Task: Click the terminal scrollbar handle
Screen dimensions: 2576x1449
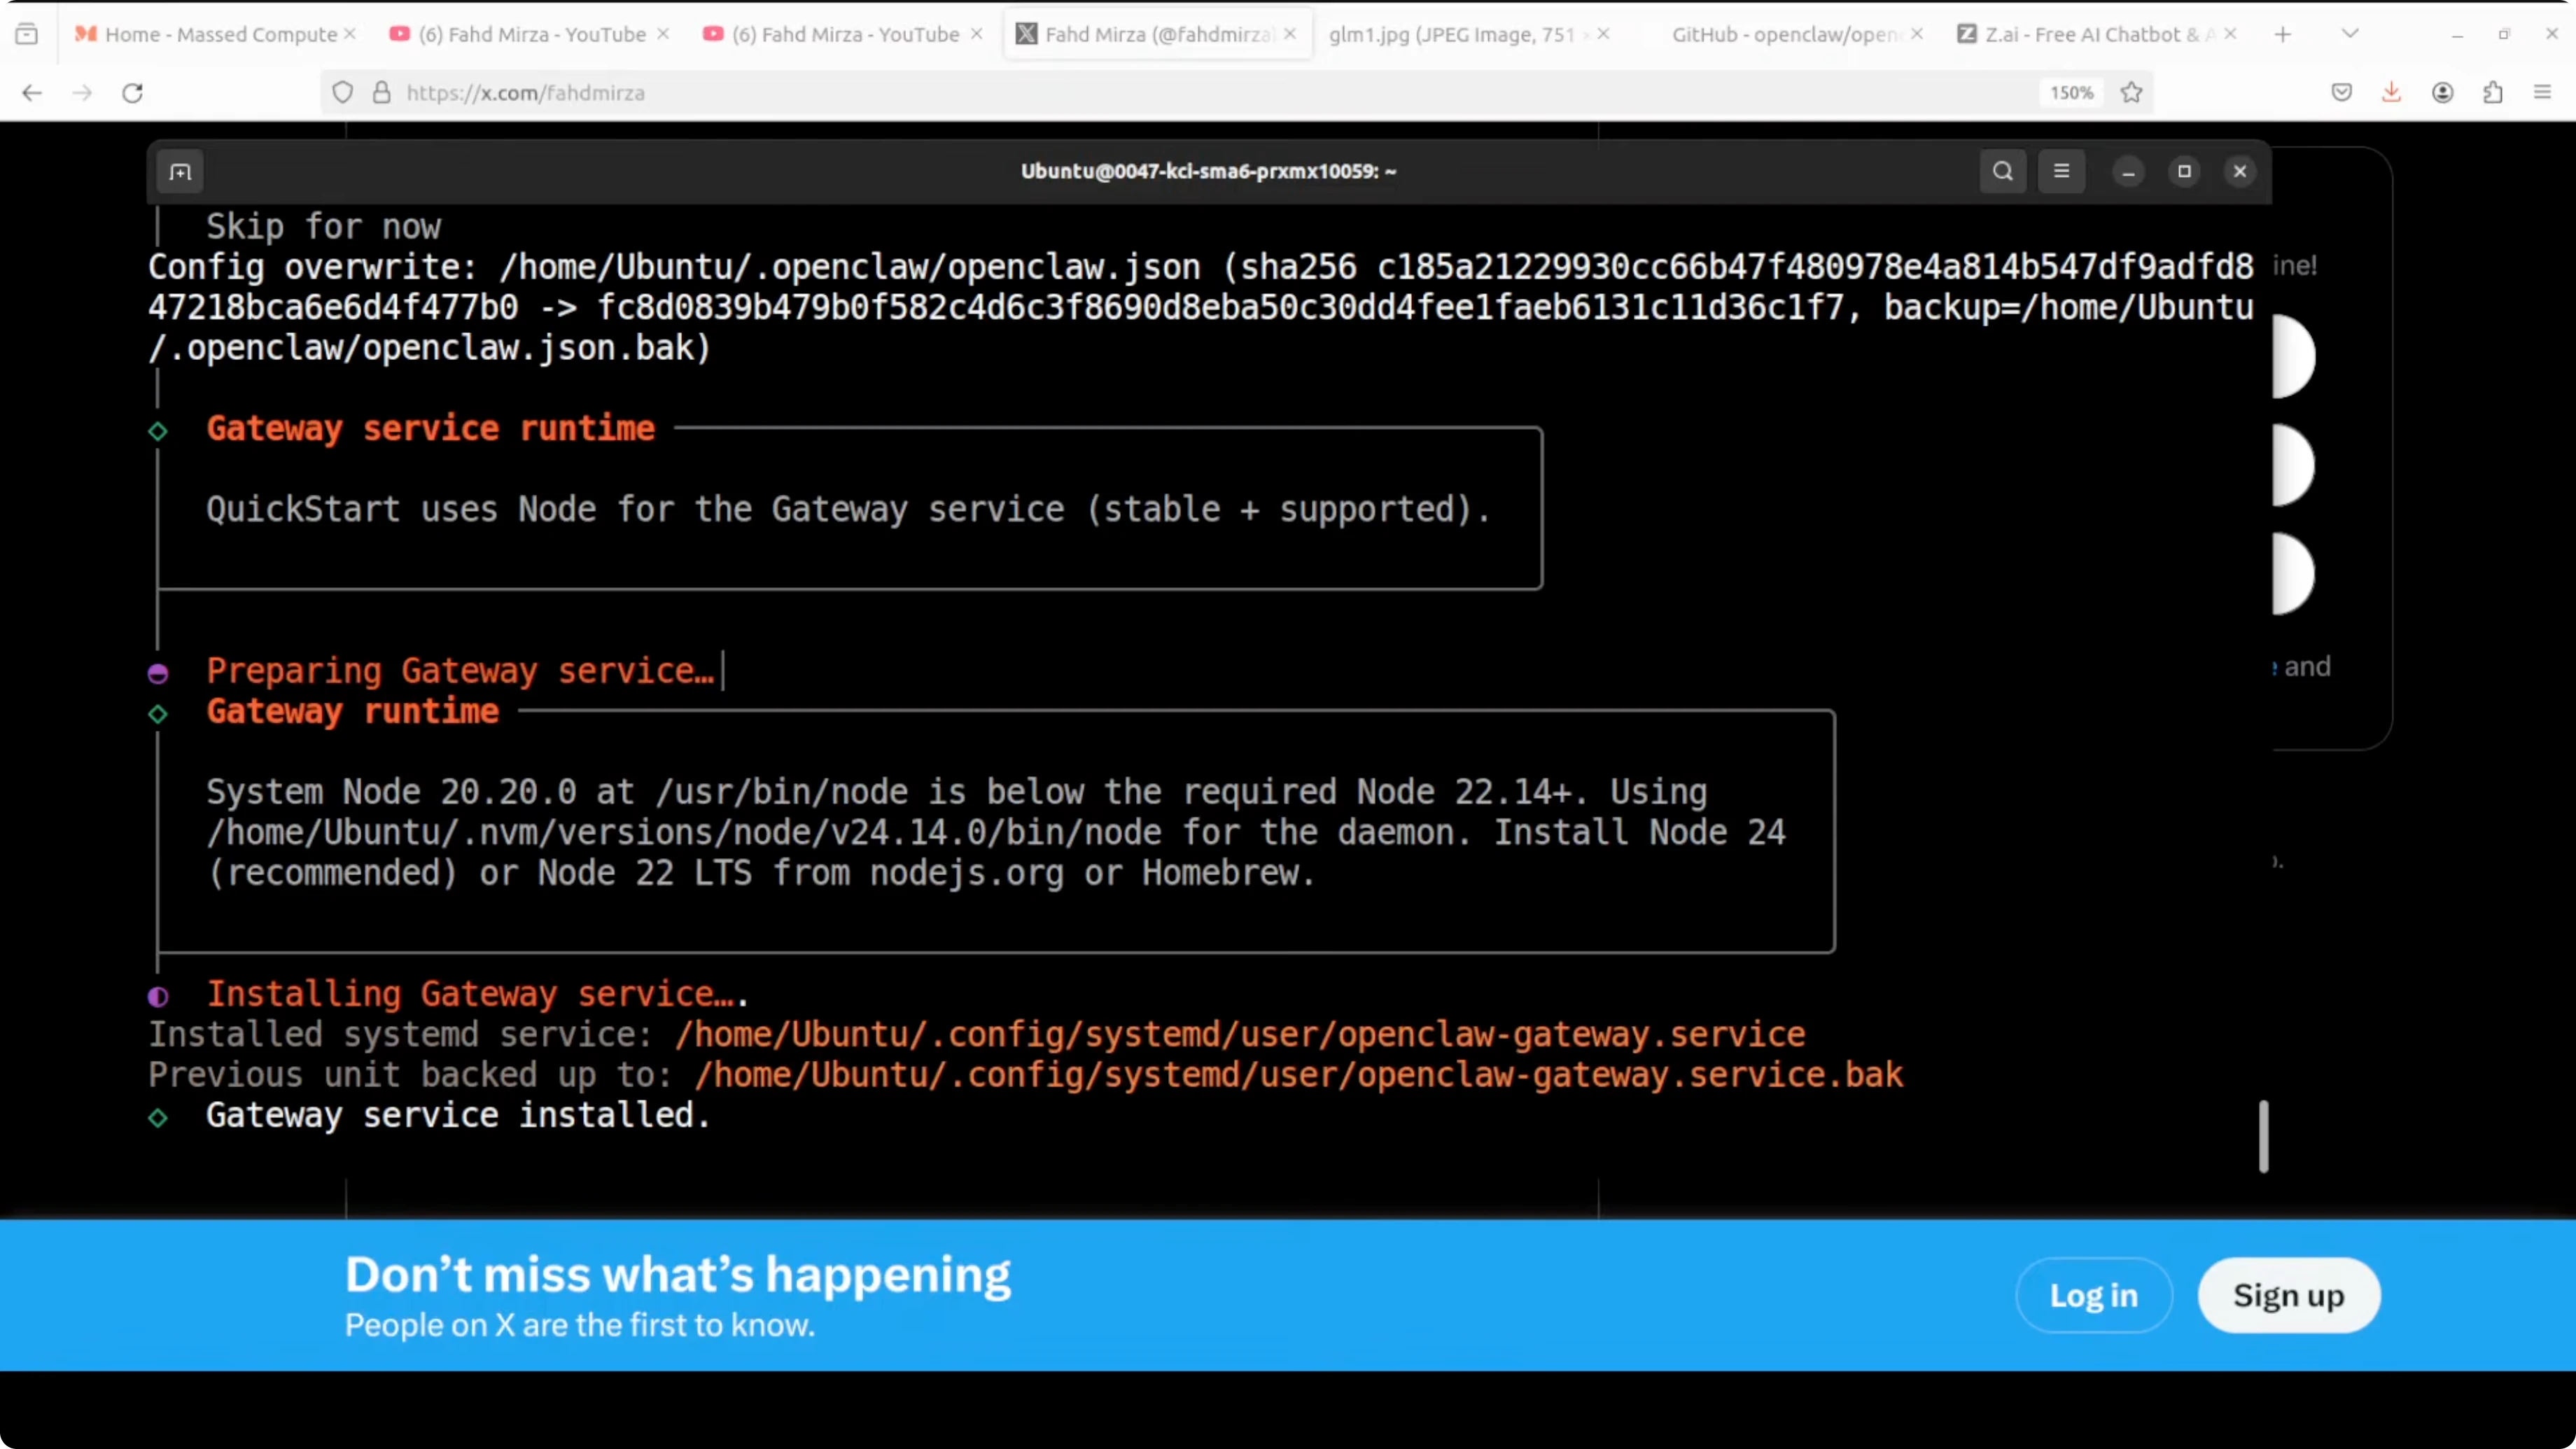Action: (x=2264, y=1136)
